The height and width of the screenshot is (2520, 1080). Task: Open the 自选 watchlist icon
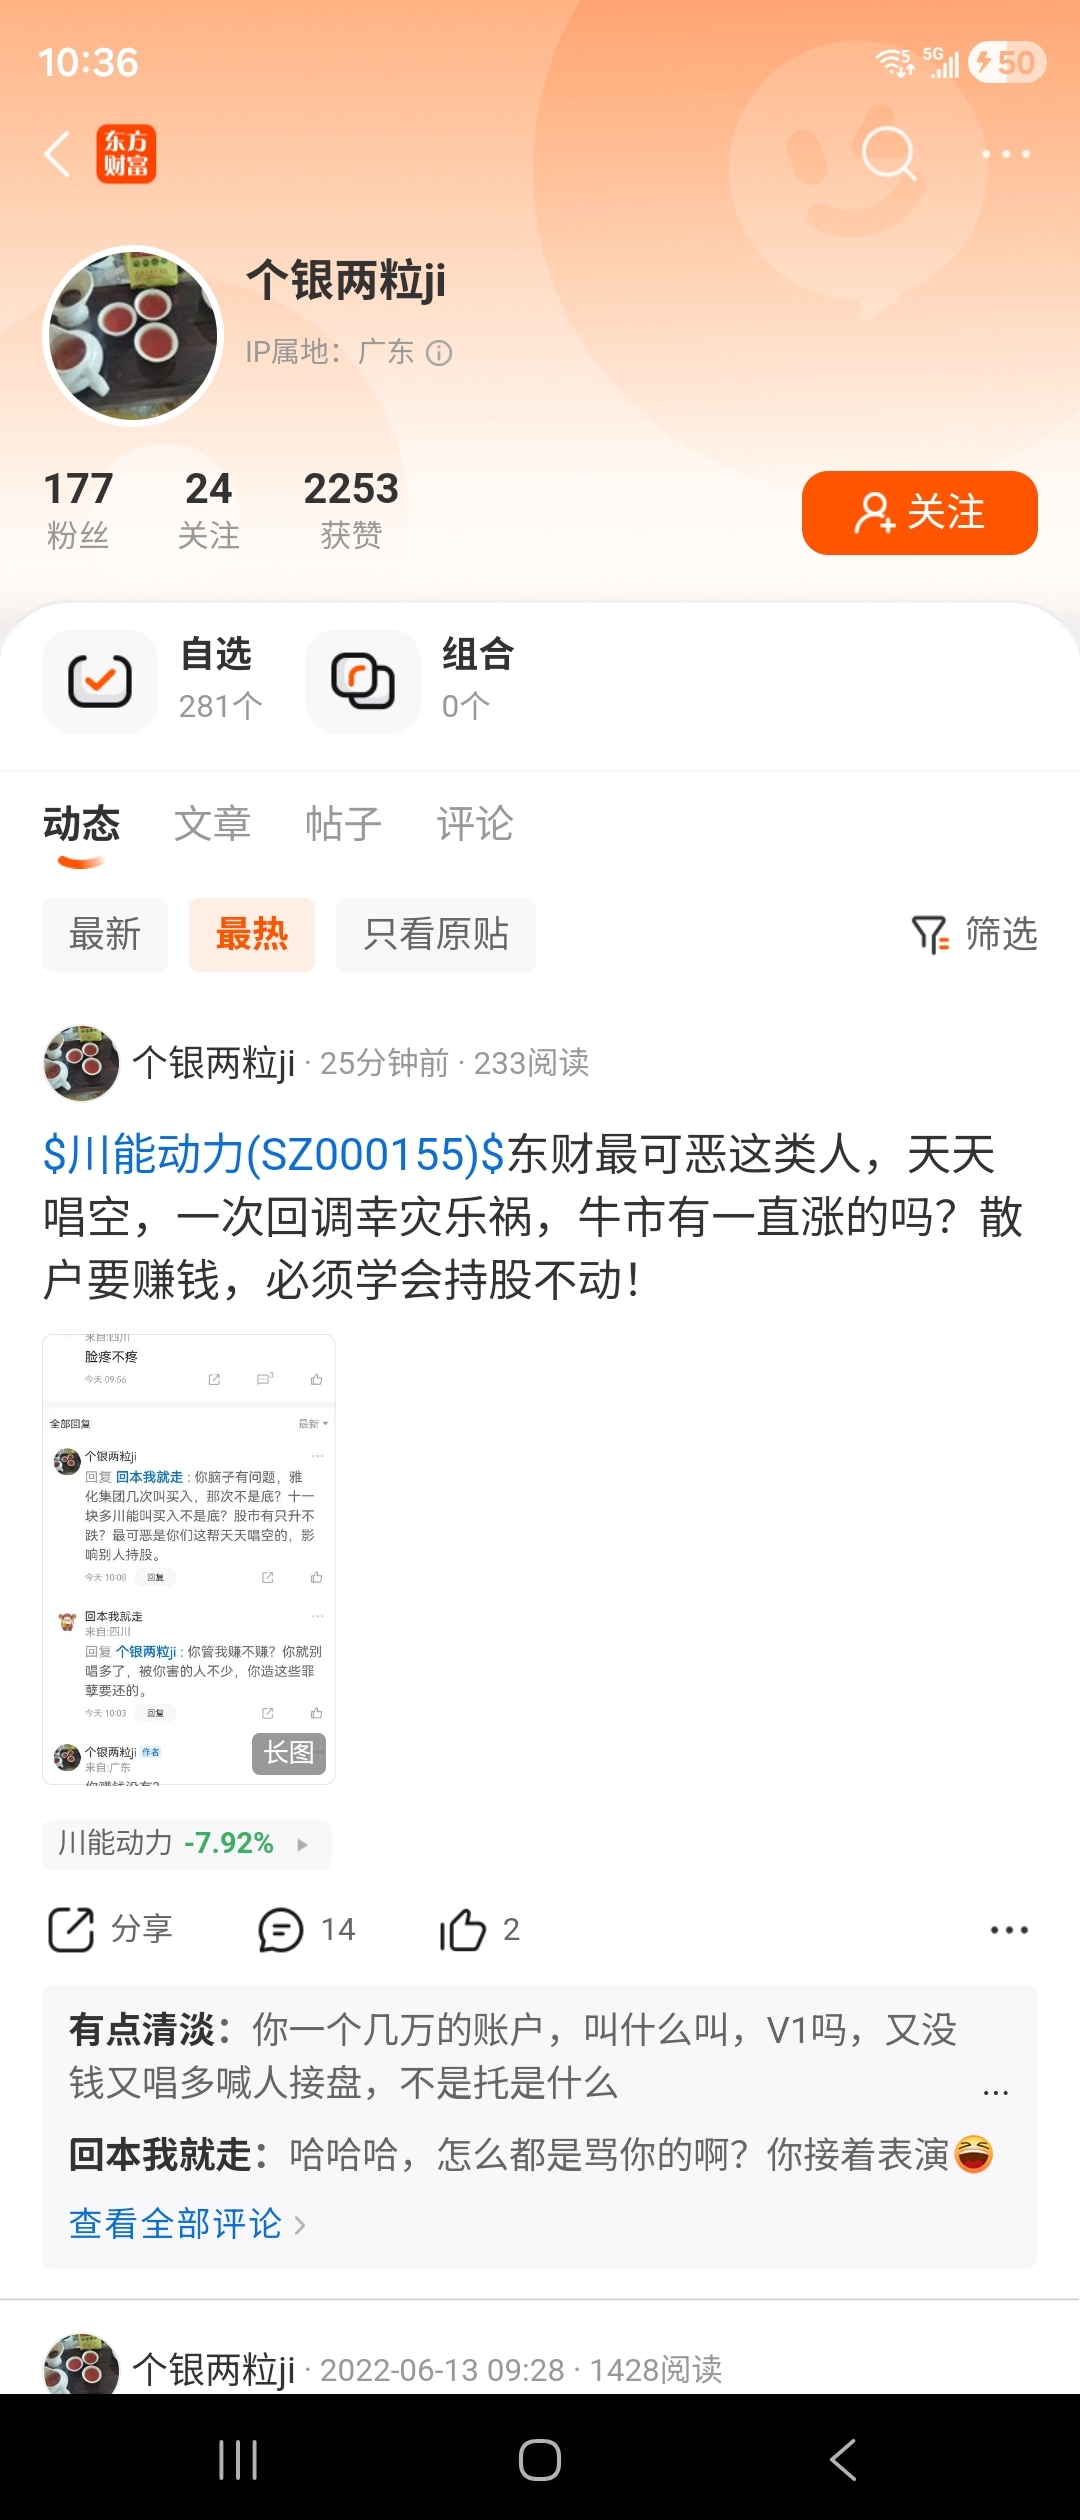100,681
